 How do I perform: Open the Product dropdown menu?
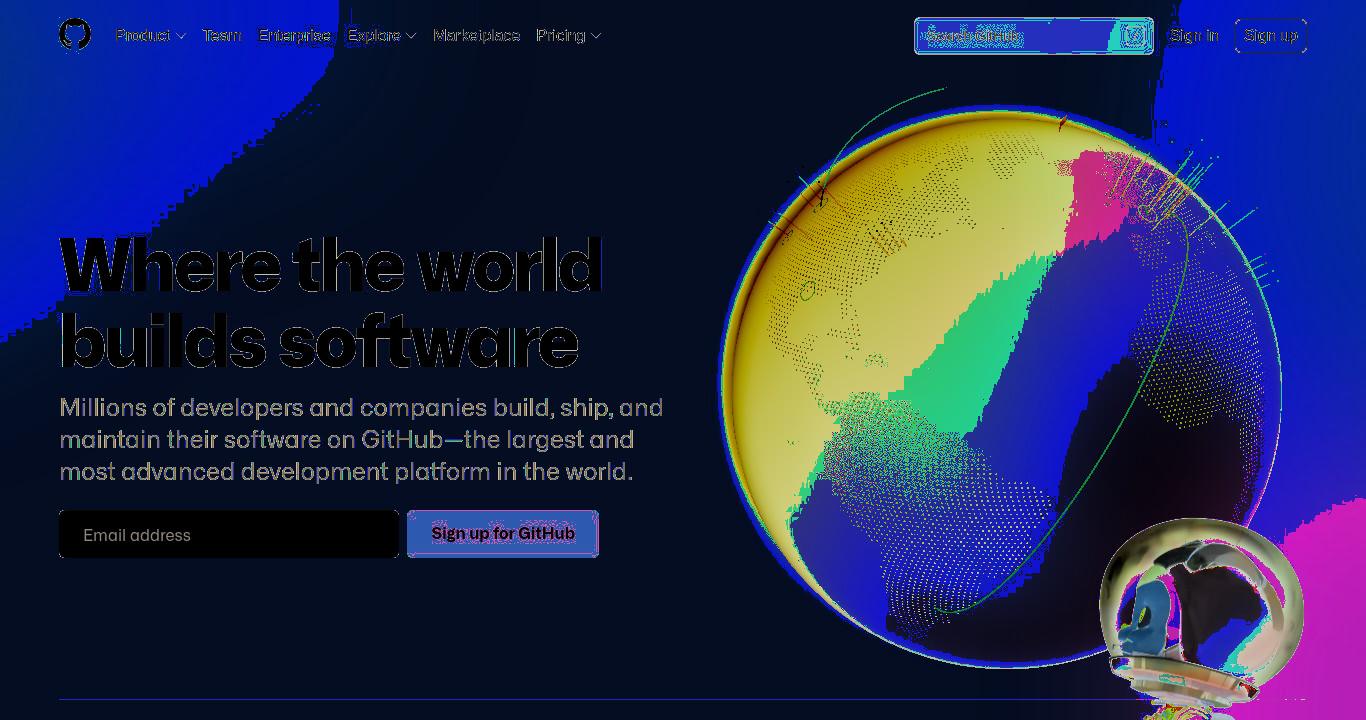click(x=151, y=36)
